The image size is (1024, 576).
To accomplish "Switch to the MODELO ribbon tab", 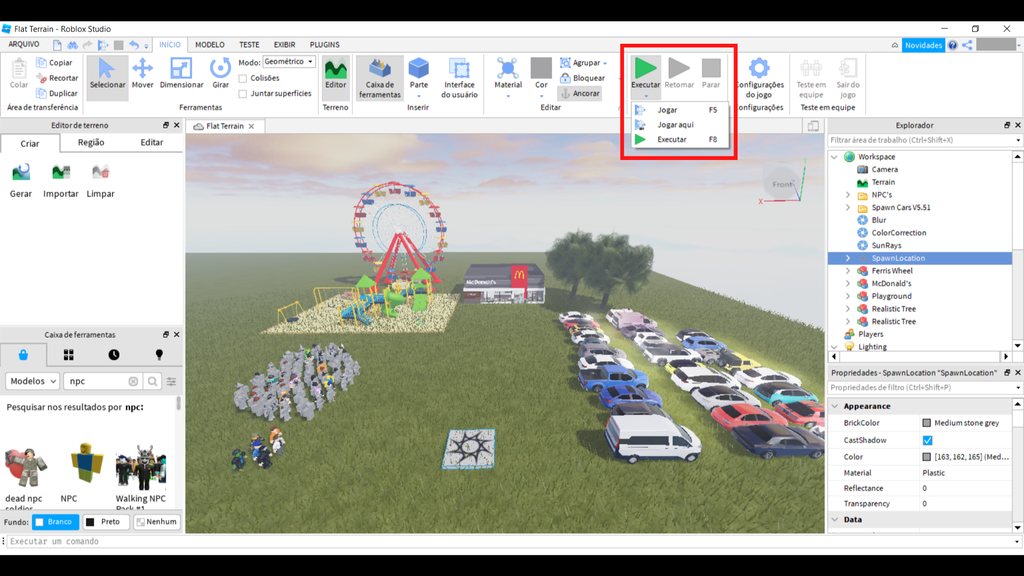I will pyautogui.click(x=210, y=44).
